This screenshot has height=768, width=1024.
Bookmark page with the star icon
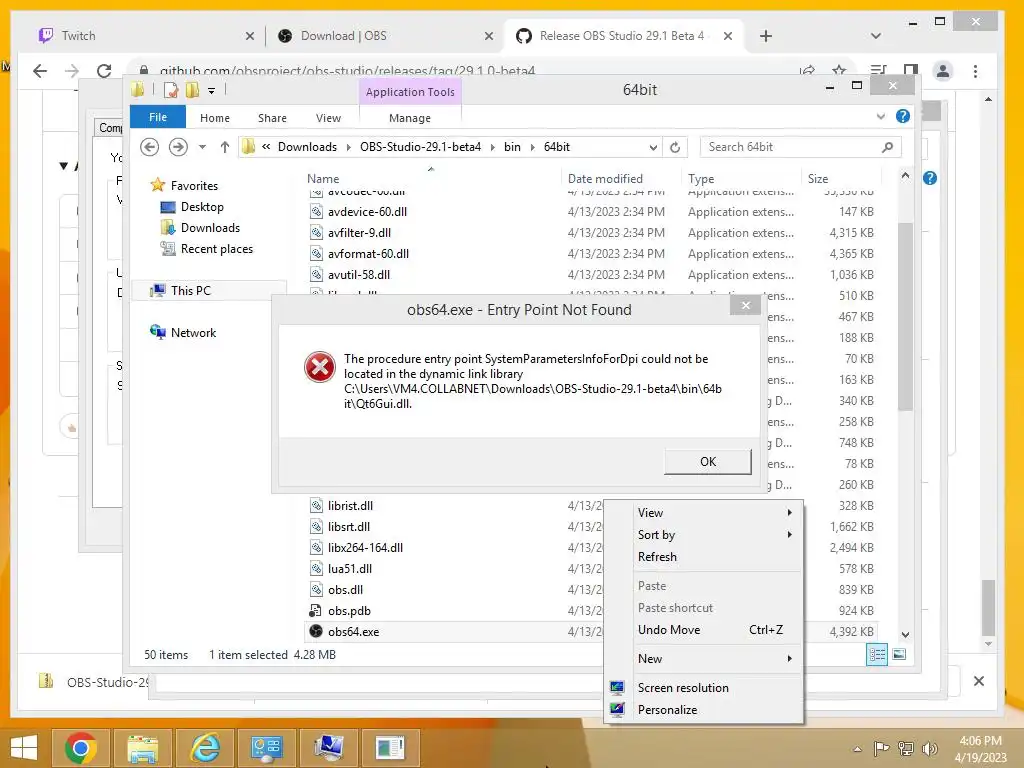(839, 70)
